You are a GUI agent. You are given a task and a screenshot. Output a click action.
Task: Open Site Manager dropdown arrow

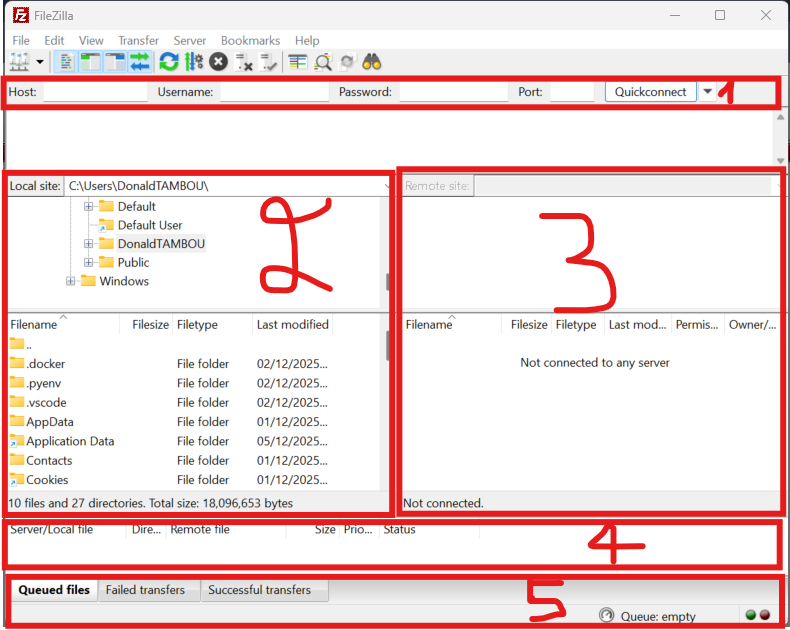[x=40, y=62]
